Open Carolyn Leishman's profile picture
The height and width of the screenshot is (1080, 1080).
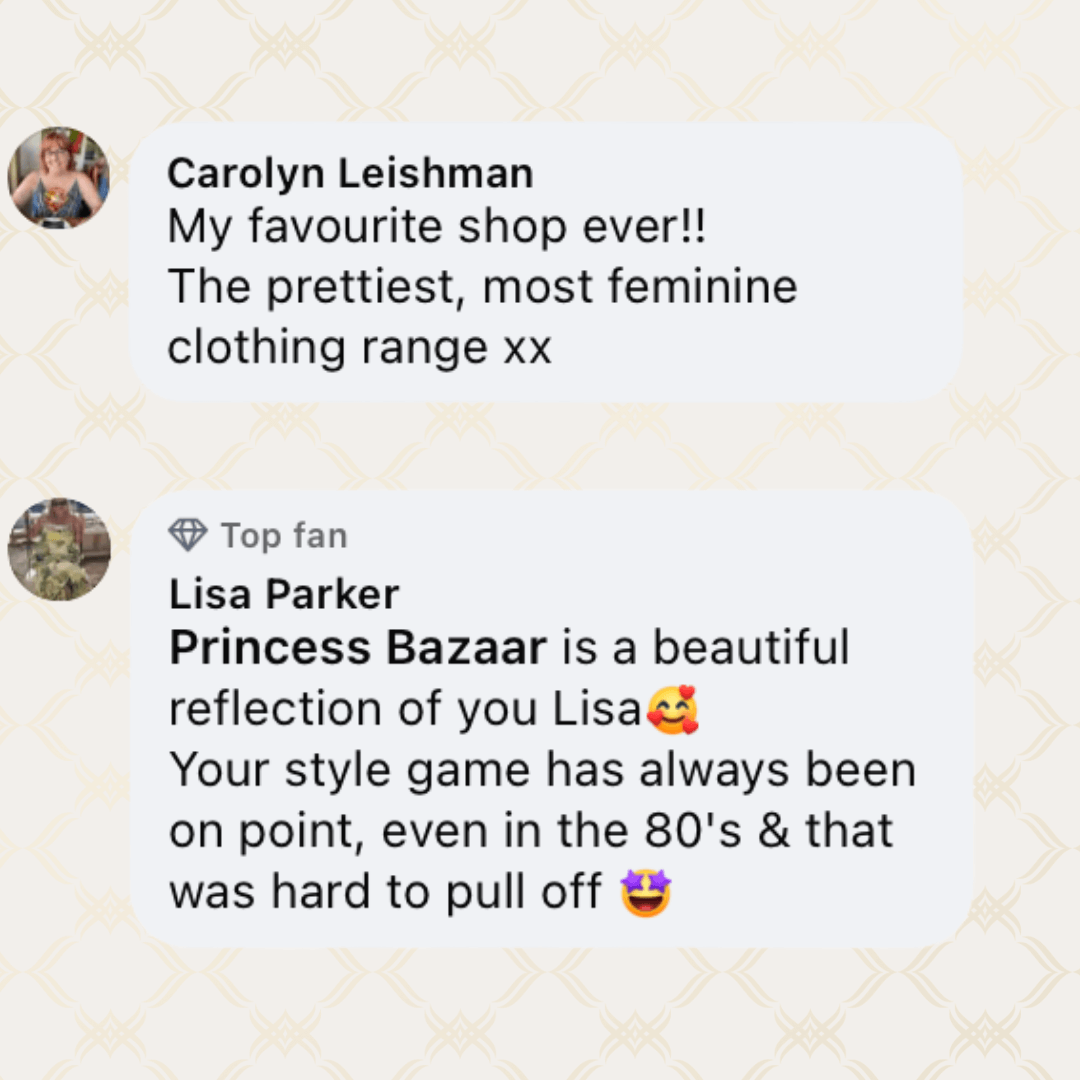click(x=59, y=178)
